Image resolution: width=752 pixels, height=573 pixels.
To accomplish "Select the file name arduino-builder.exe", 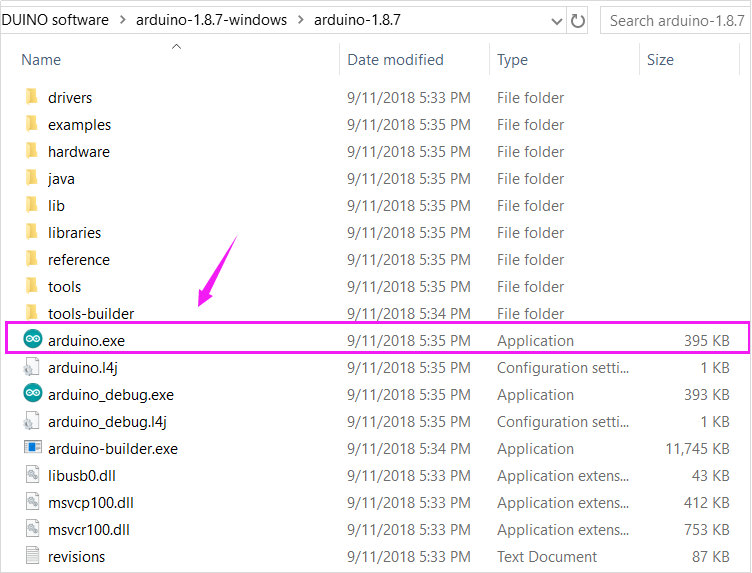I will [113, 449].
